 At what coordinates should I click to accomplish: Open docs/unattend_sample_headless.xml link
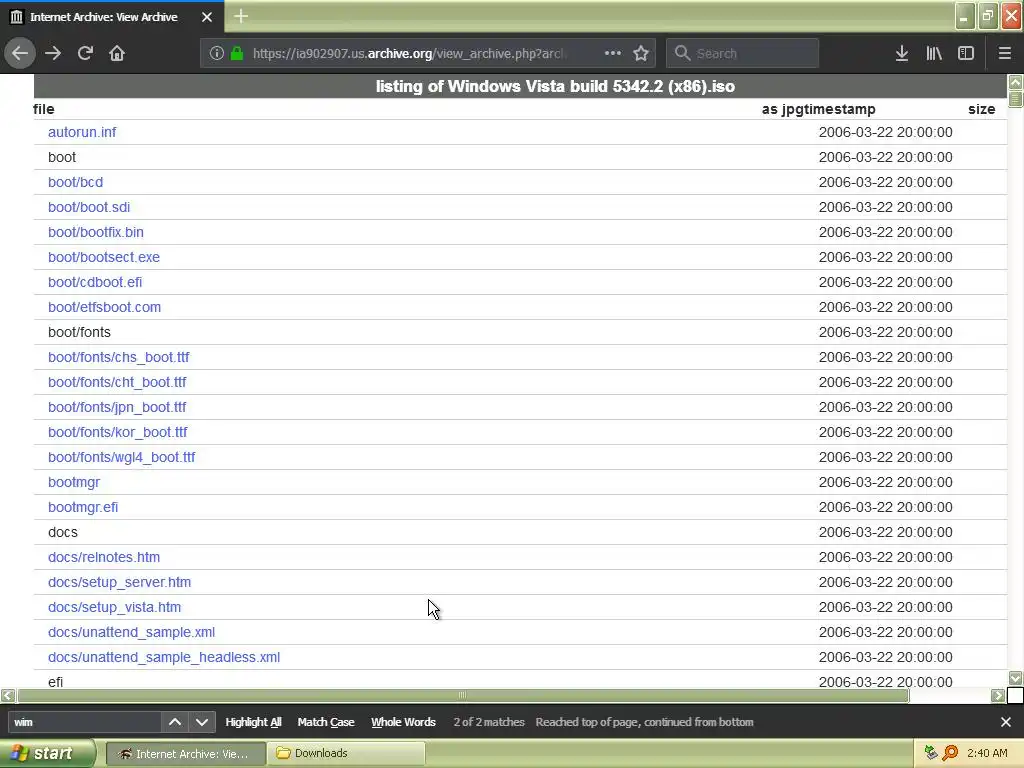pyautogui.click(x=164, y=657)
